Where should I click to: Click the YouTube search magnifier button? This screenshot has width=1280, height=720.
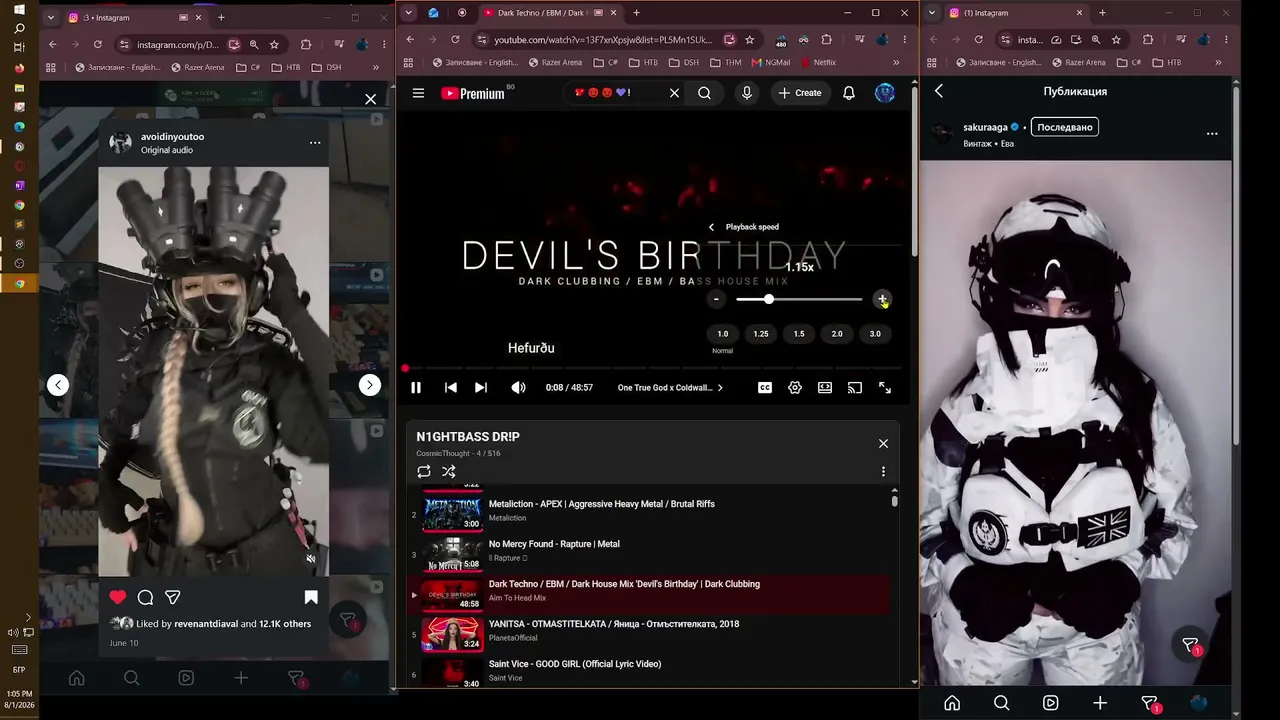tap(704, 93)
